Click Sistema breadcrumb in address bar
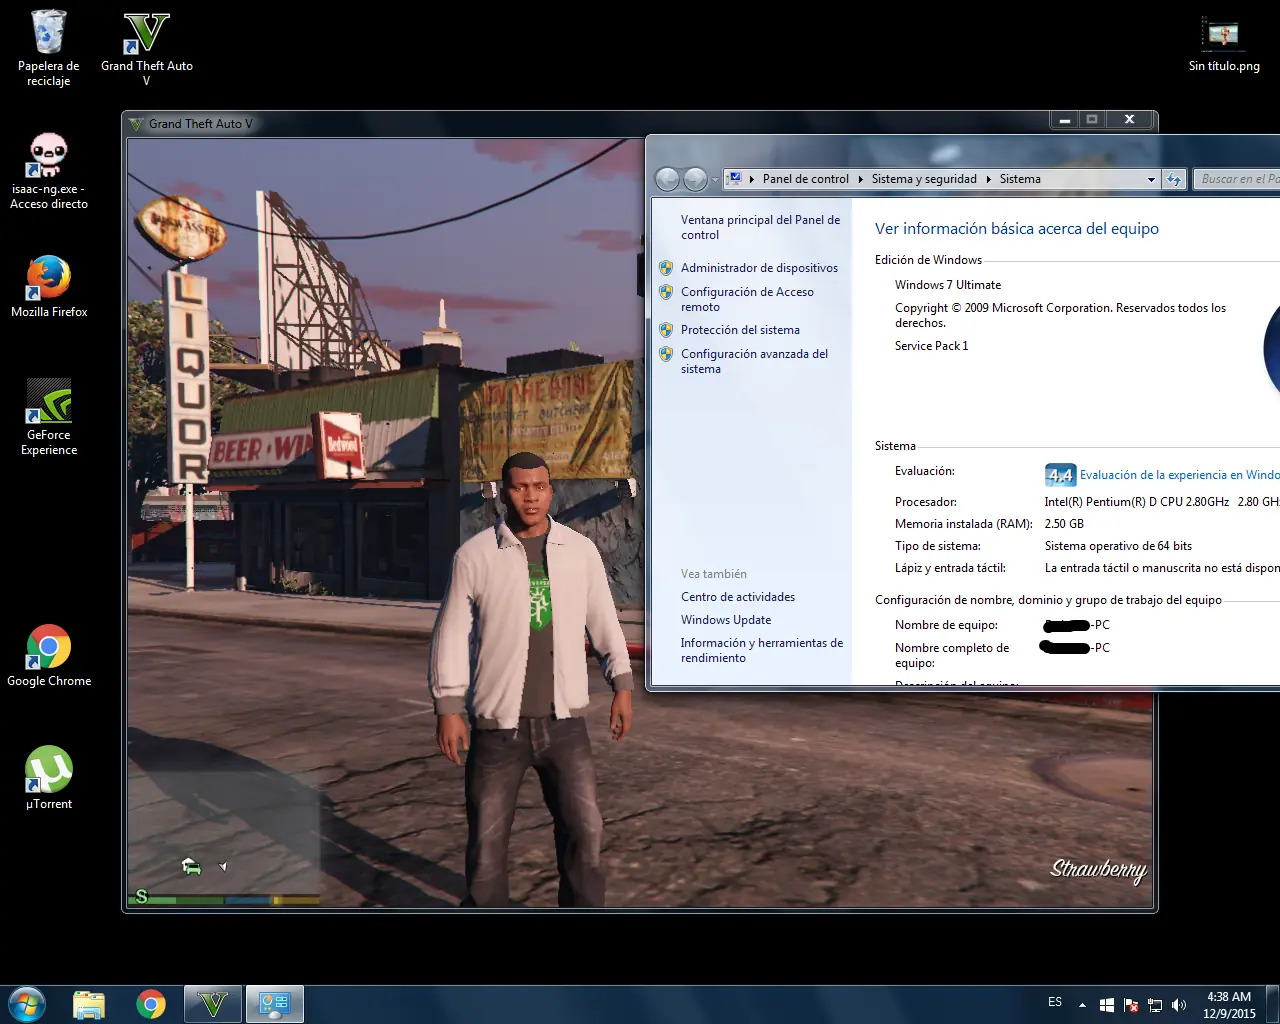Image resolution: width=1280 pixels, height=1024 pixels. click(x=1020, y=179)
